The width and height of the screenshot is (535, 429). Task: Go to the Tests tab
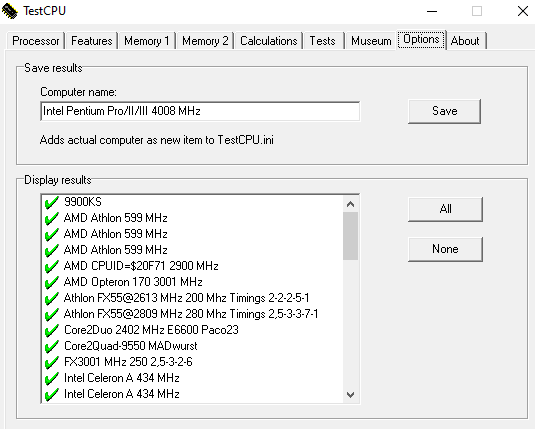click(x=322, y=41)
